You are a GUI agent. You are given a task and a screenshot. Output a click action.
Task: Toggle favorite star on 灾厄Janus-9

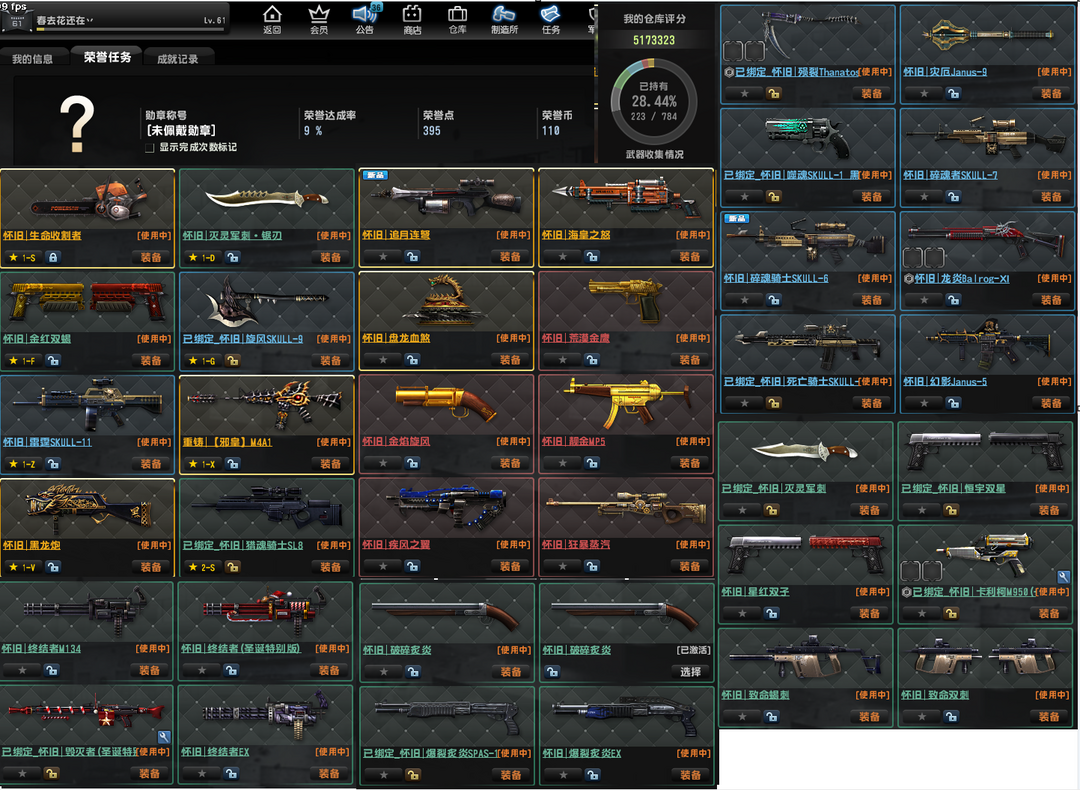click(924, 93)
